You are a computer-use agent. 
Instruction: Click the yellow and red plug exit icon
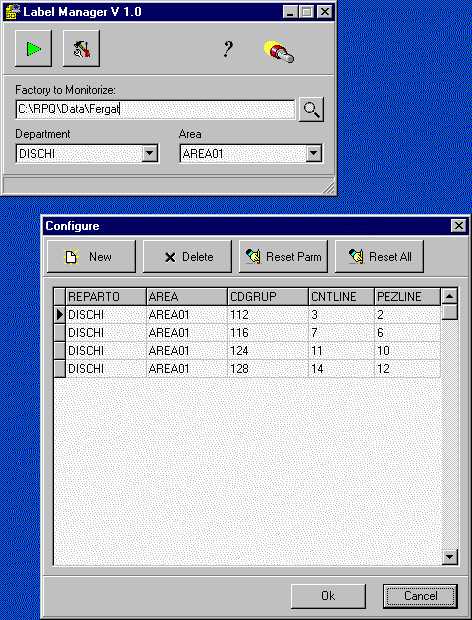tap(279, 51)
